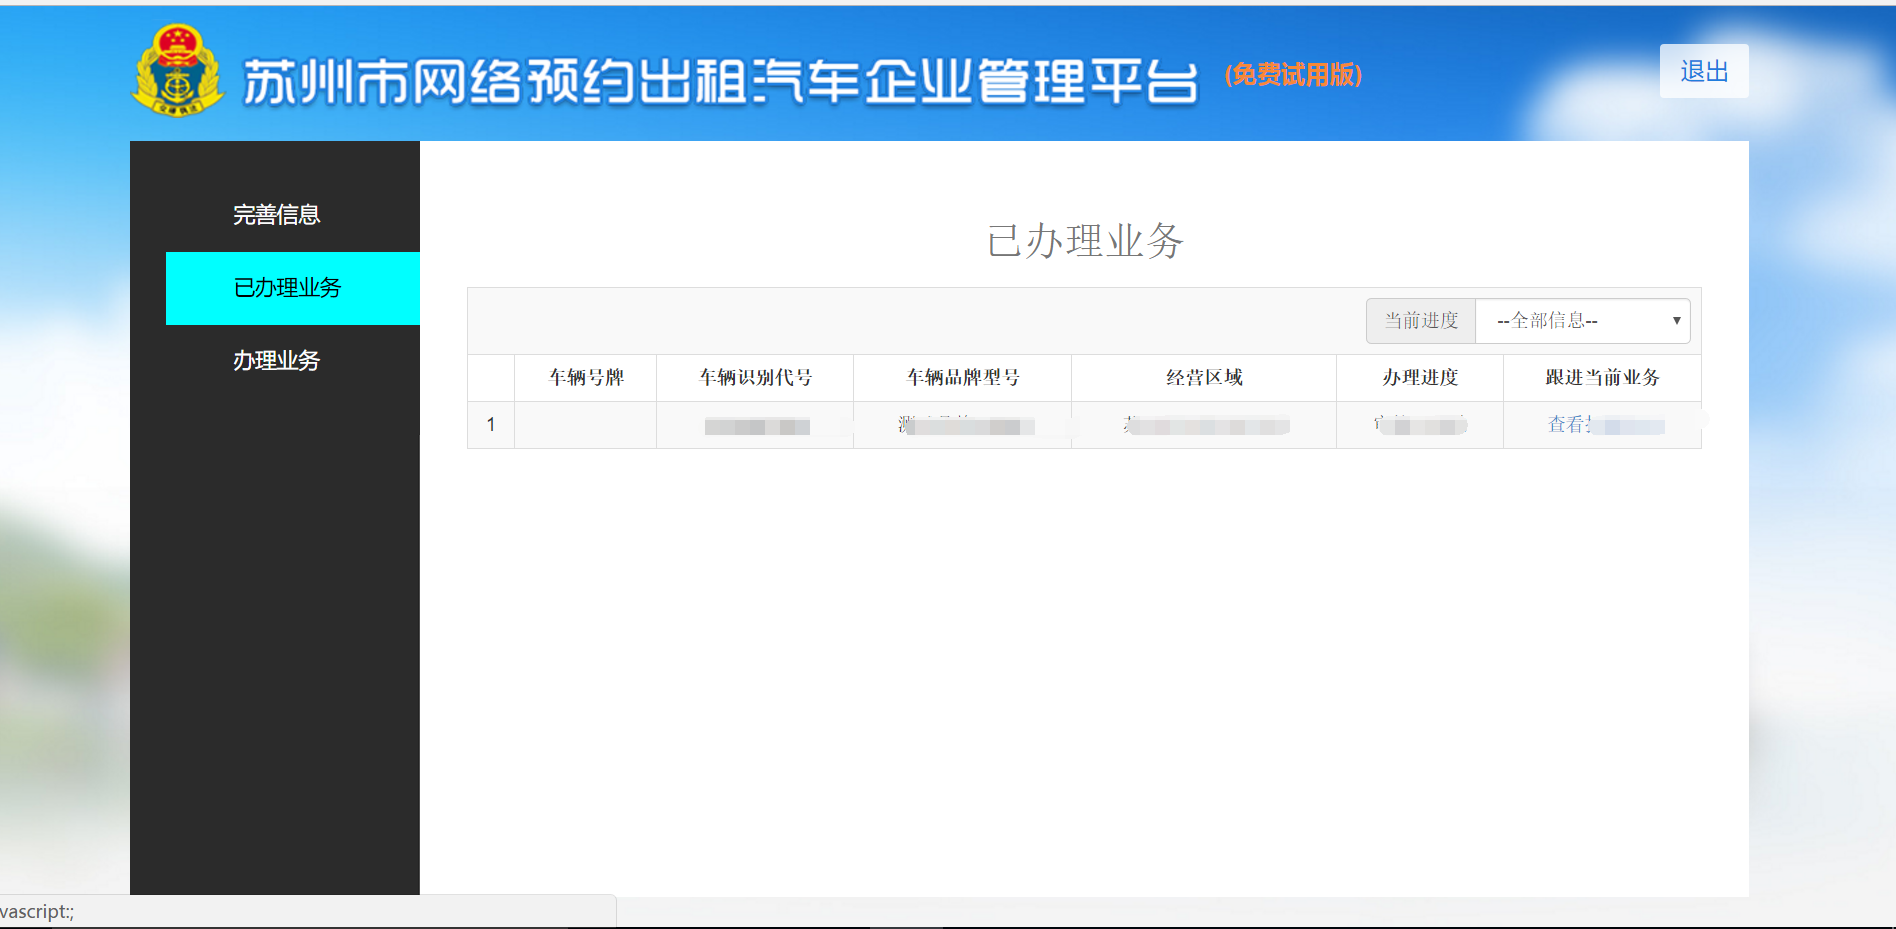This screenshot has width=1896, height=929.
Task: Click the operating area cell in row 1
Action: click(1205, 426)
